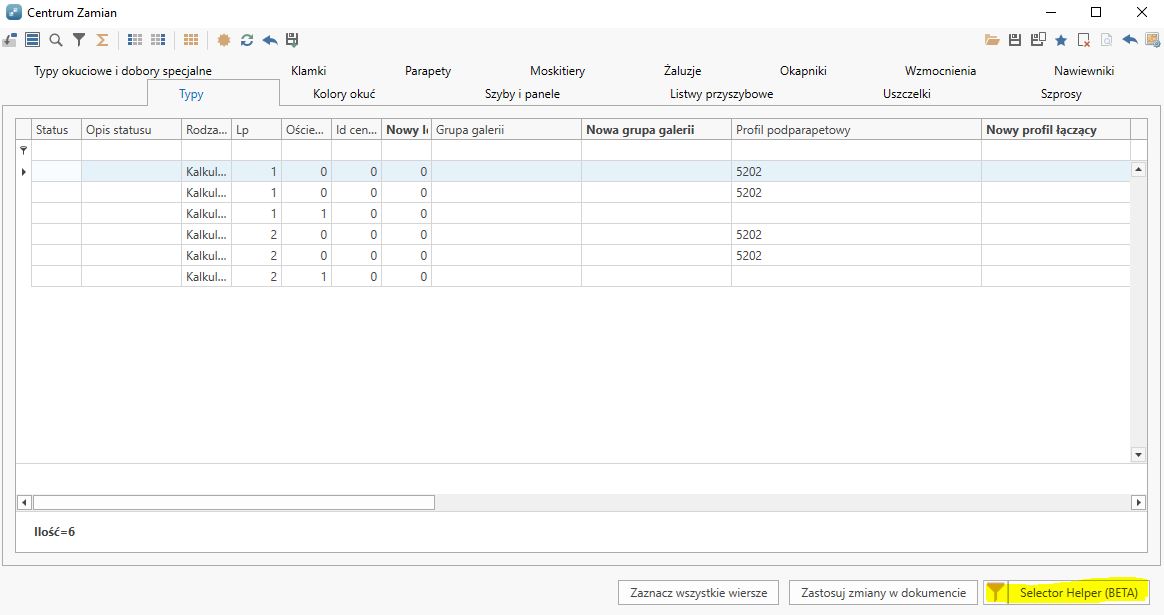
Task: Click the horizontal scrollbar right arrow
Action: tap(1138, 503)
